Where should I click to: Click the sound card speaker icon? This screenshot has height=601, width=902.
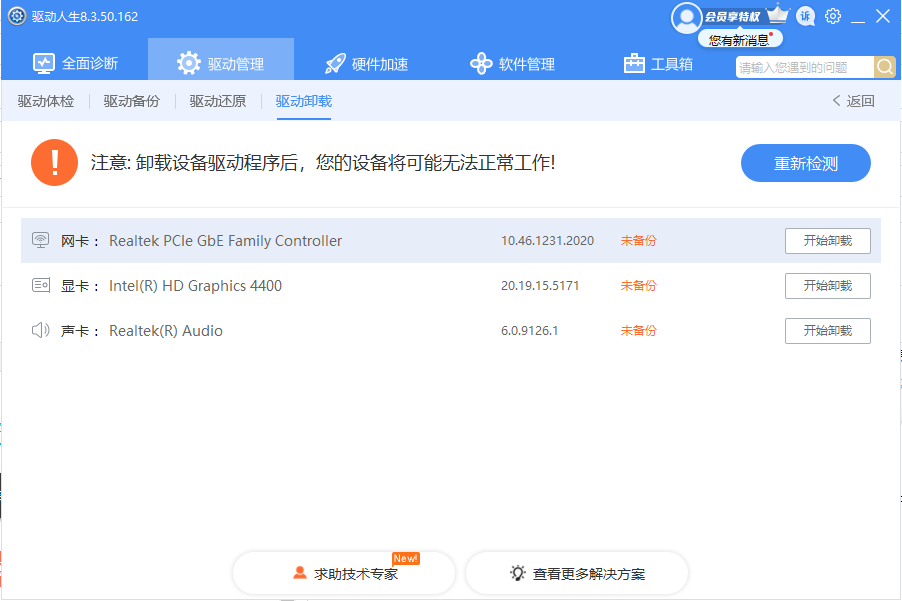tap(40, 331)
